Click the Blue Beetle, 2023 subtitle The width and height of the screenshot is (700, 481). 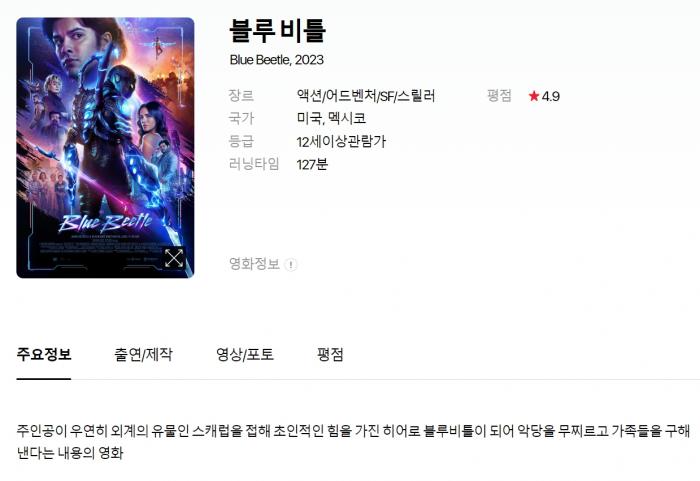click(277, 60)
